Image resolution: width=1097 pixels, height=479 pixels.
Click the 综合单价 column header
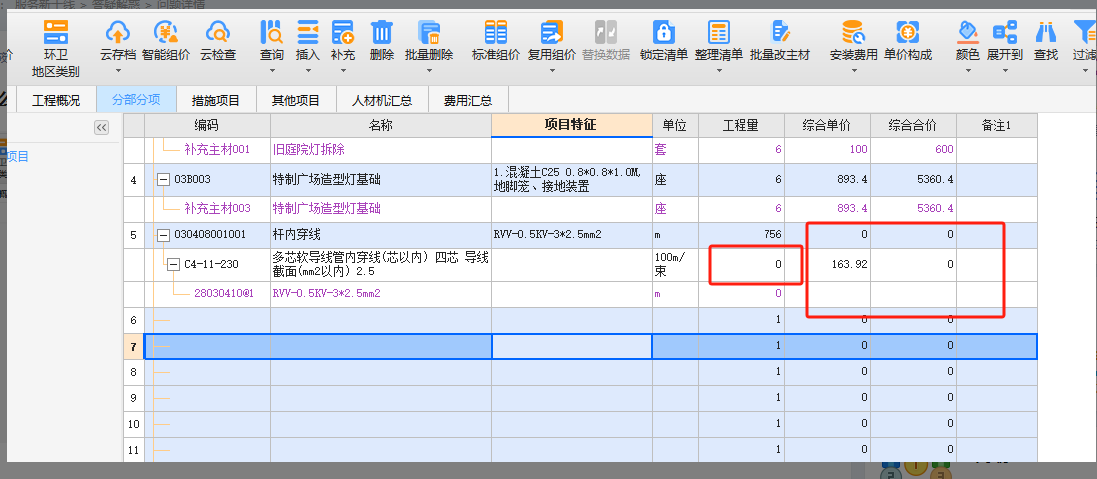pyautogui.click(x=827, y=126)
